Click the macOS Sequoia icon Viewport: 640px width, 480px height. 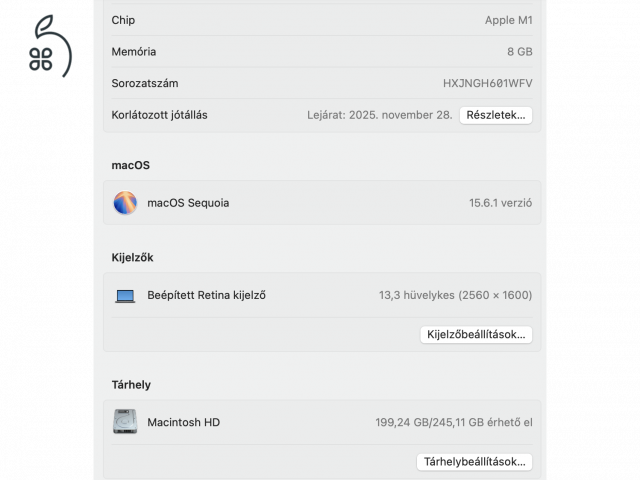click(x=125, y=203)
